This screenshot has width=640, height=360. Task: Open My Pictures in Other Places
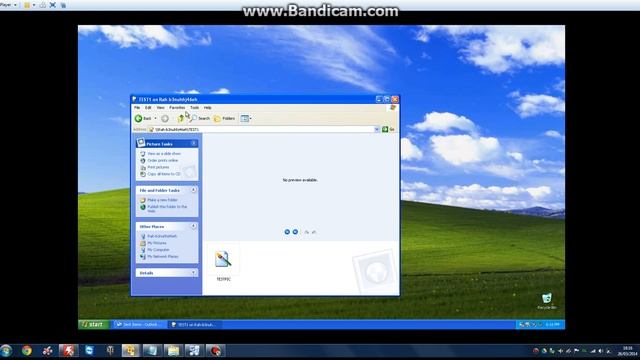coord(157,243)
